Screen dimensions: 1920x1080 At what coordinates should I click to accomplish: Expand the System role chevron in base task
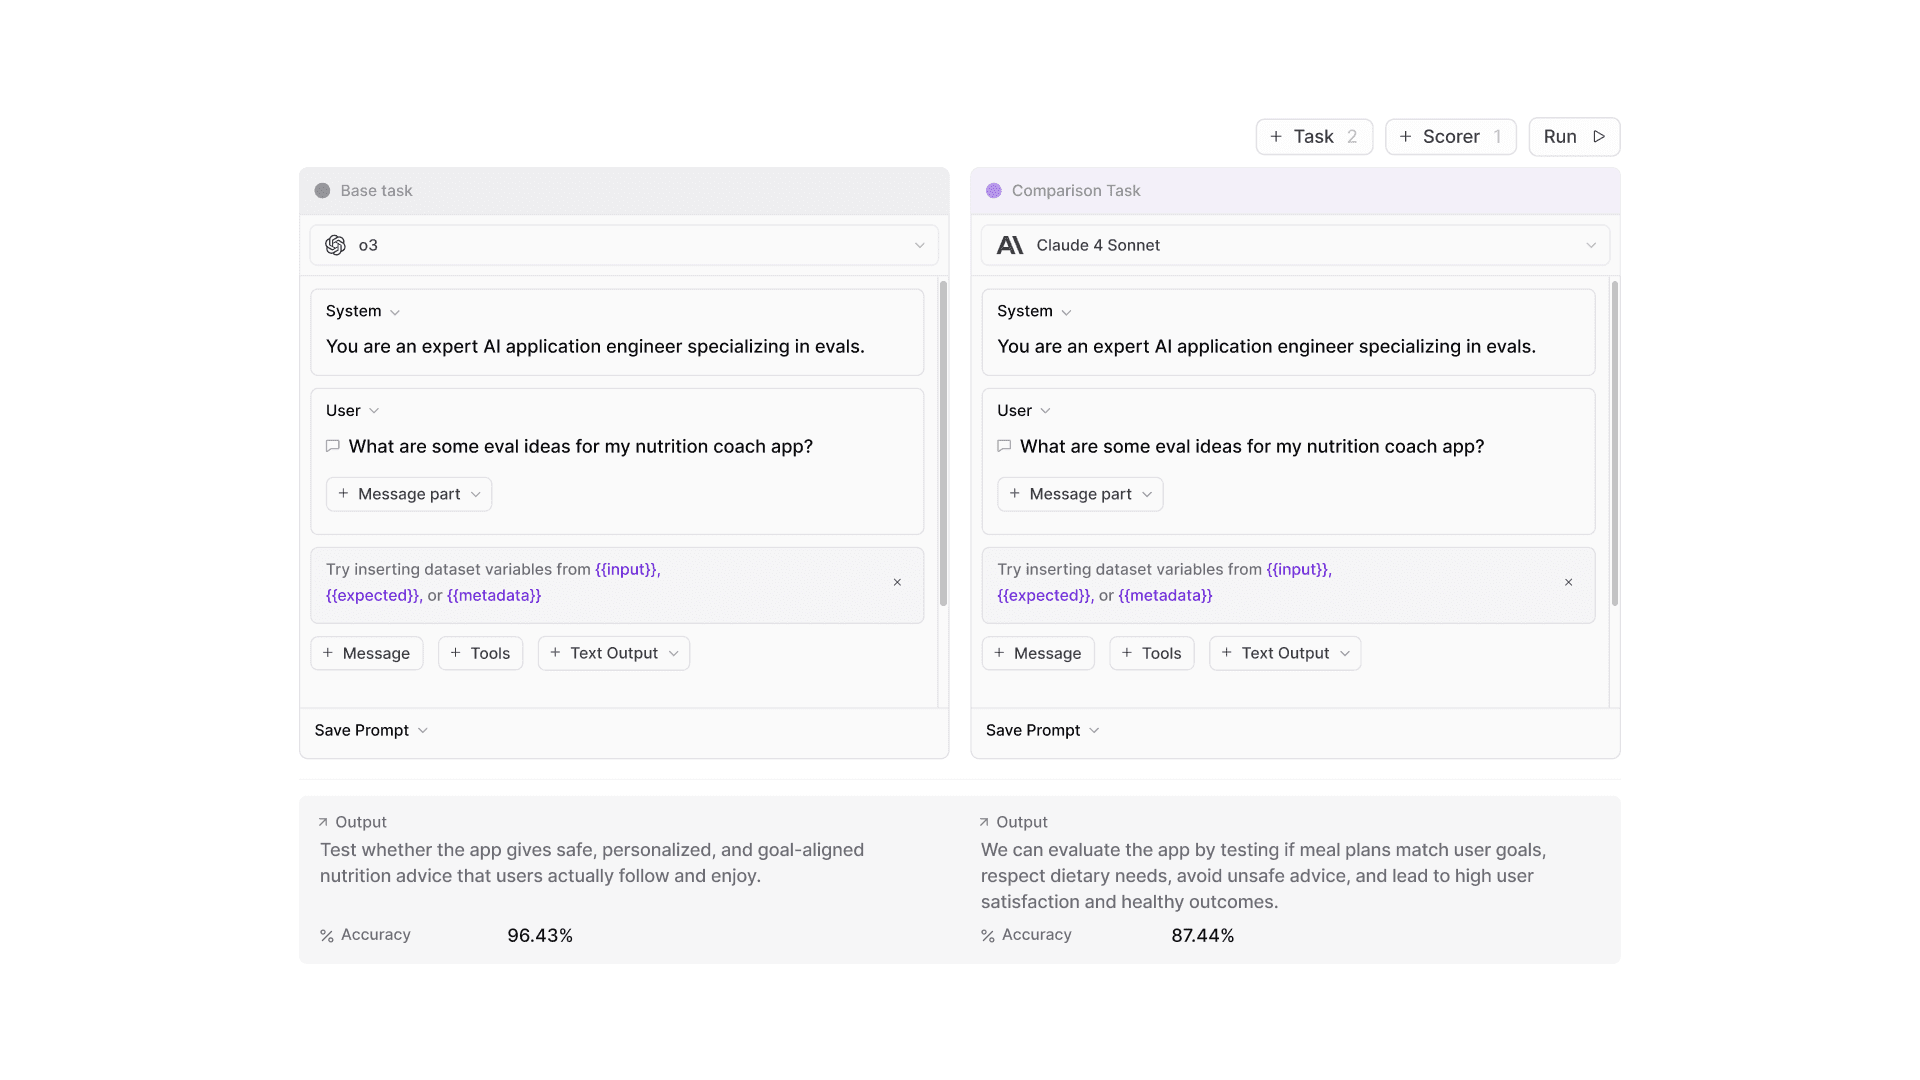[x=395, y=312]
